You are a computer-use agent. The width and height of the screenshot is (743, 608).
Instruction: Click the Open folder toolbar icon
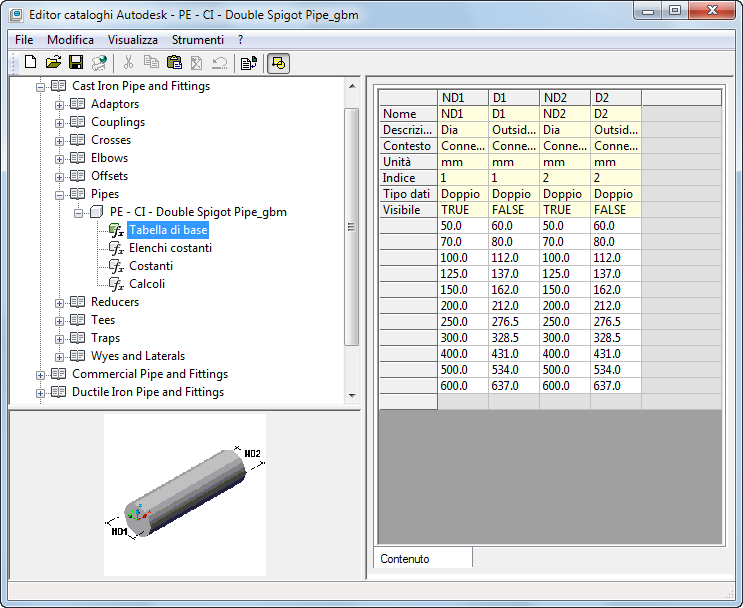click(54, 63)
